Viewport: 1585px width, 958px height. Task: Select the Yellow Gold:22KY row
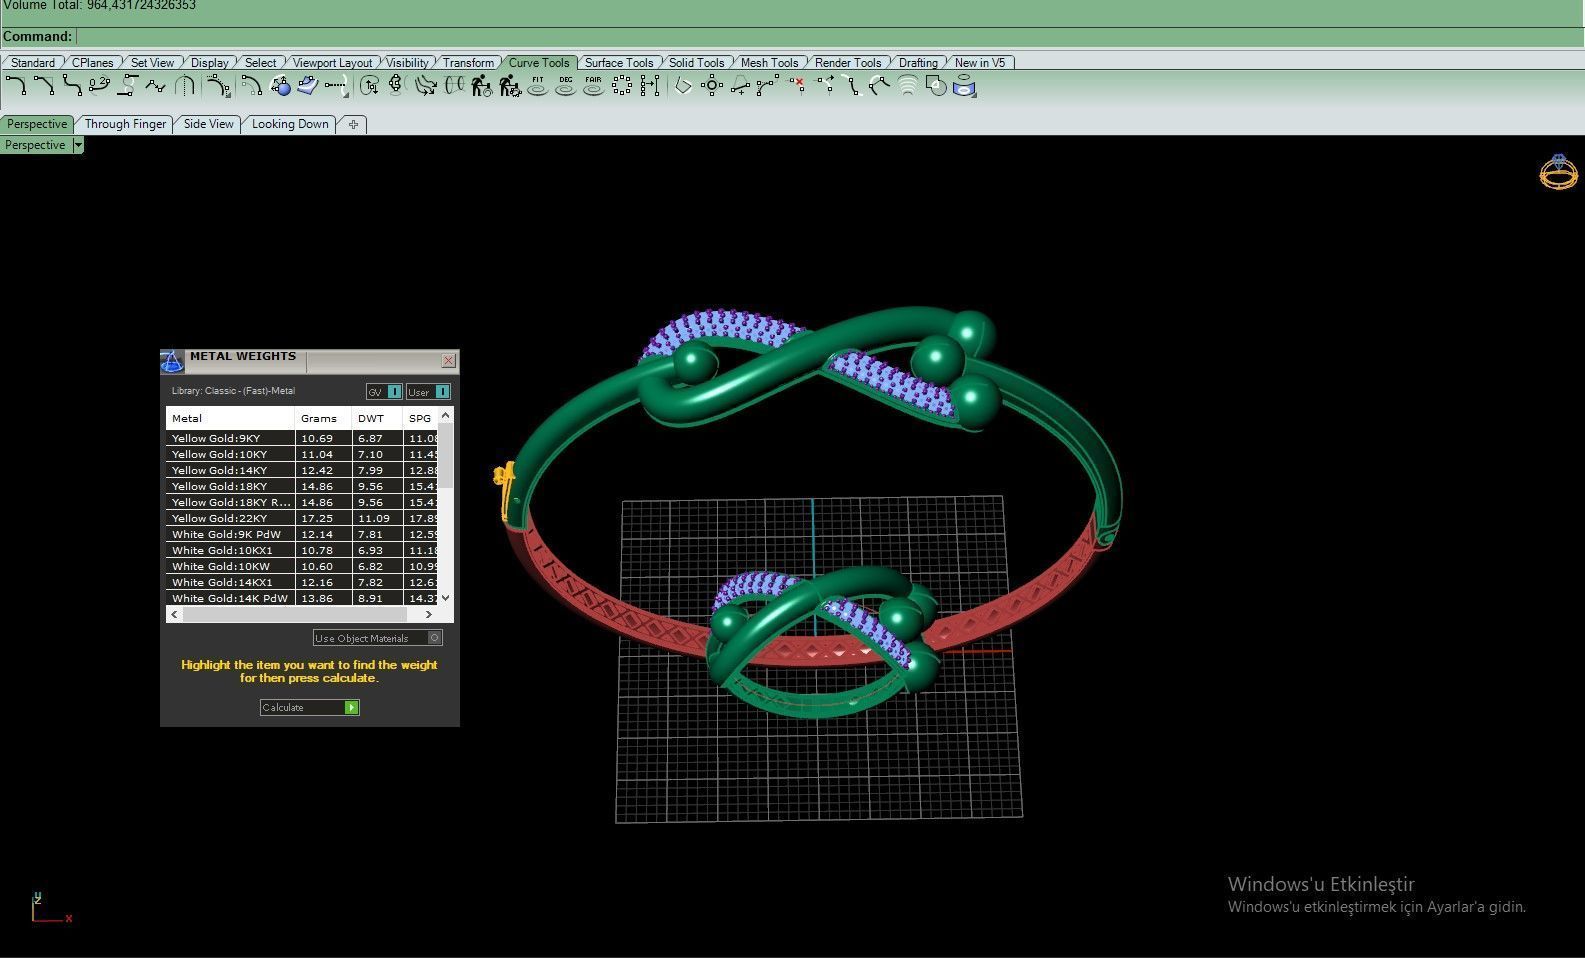pyautogui.click(x=303, y=518)
